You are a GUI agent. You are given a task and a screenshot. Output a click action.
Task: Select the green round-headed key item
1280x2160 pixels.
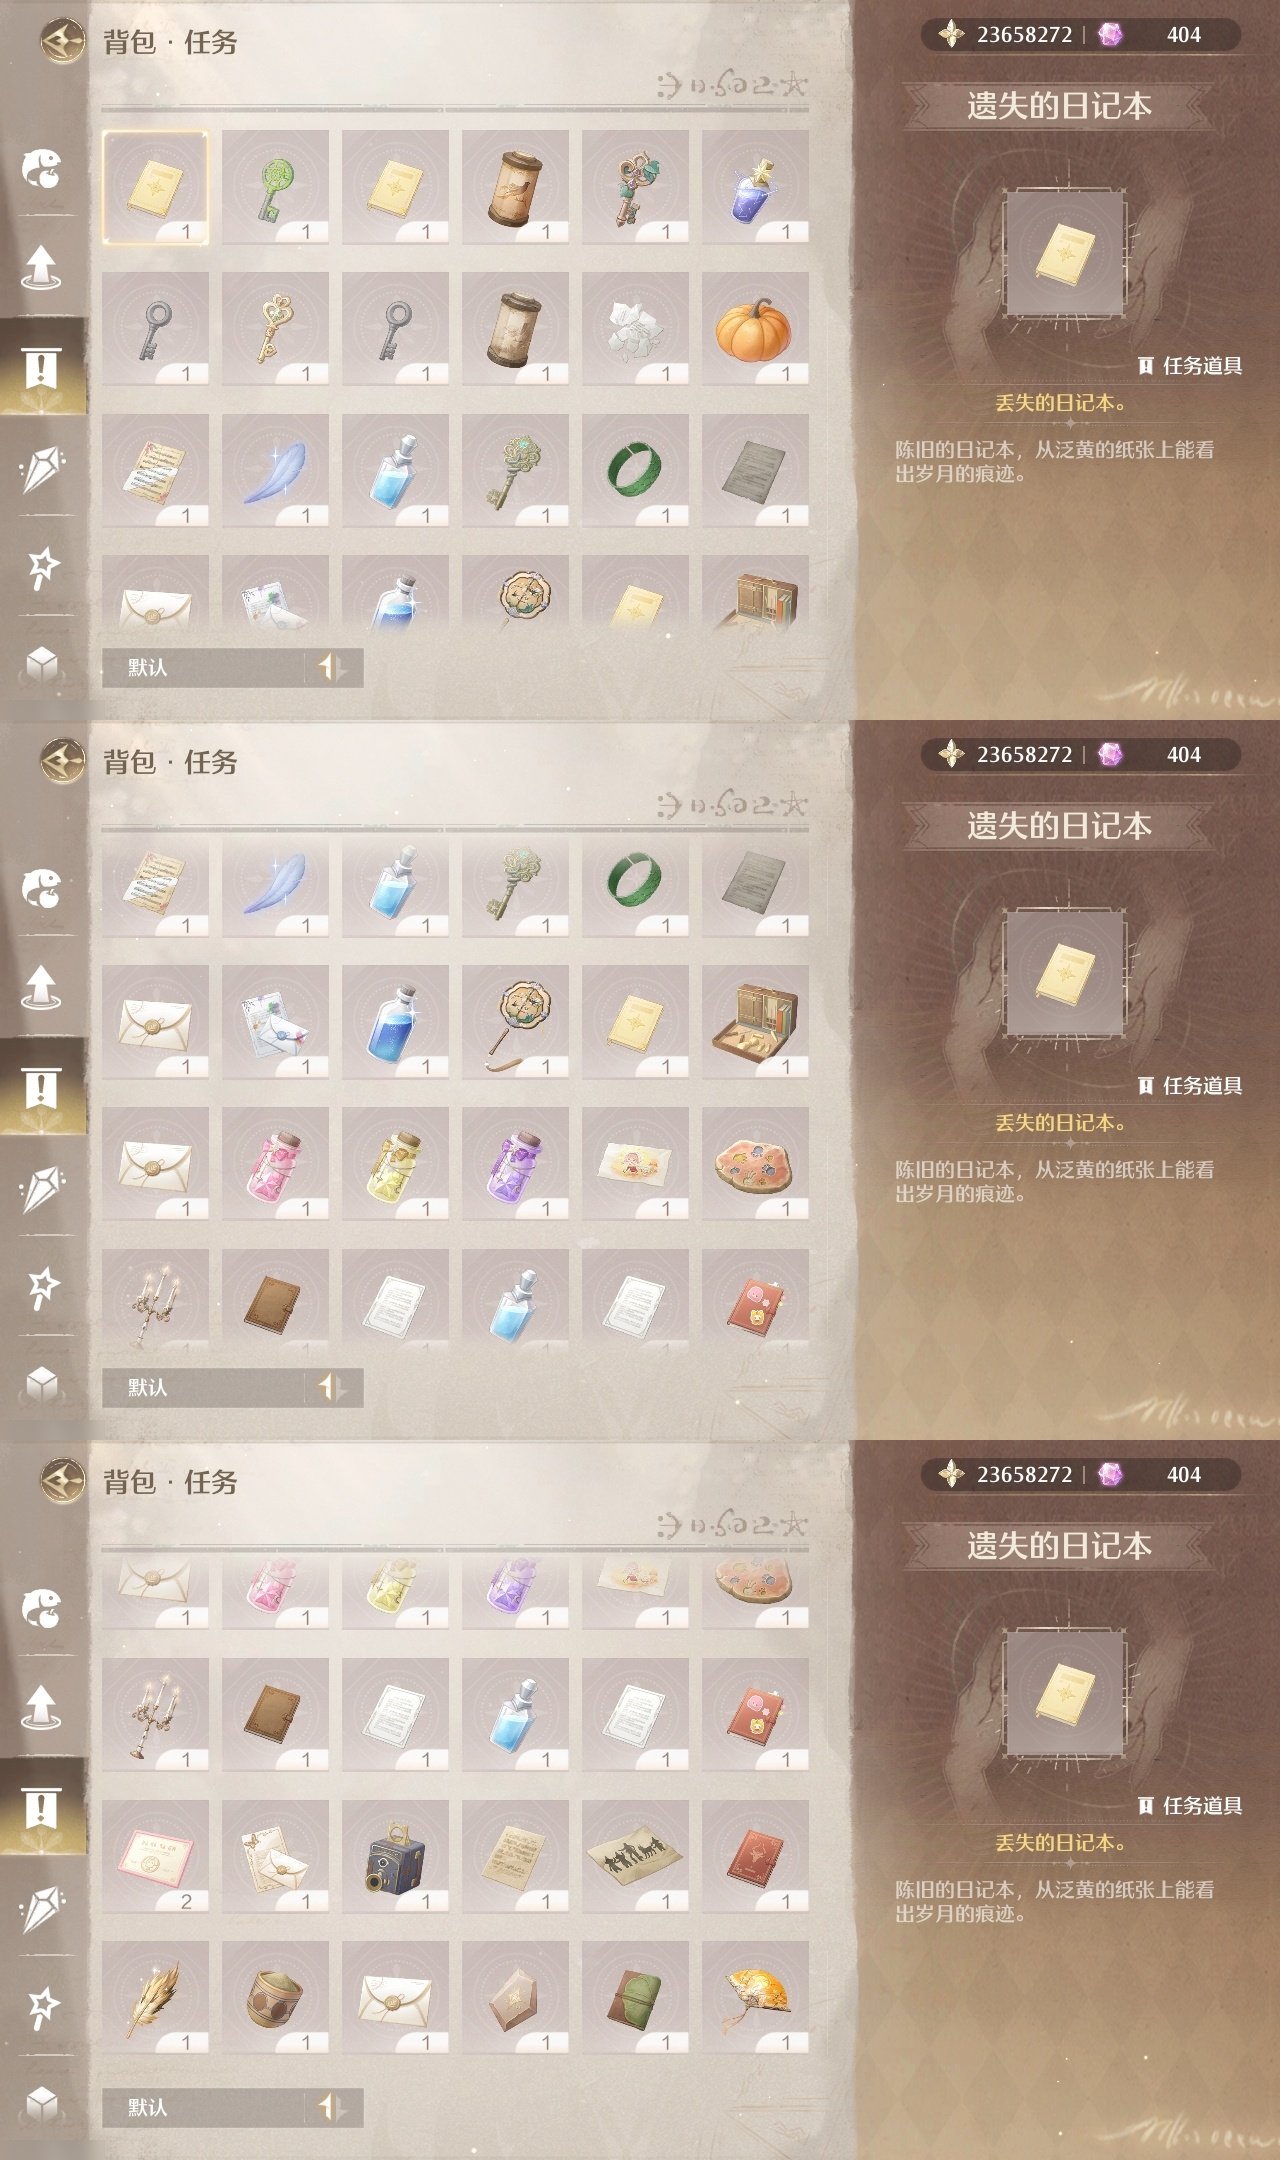[275, 186]
